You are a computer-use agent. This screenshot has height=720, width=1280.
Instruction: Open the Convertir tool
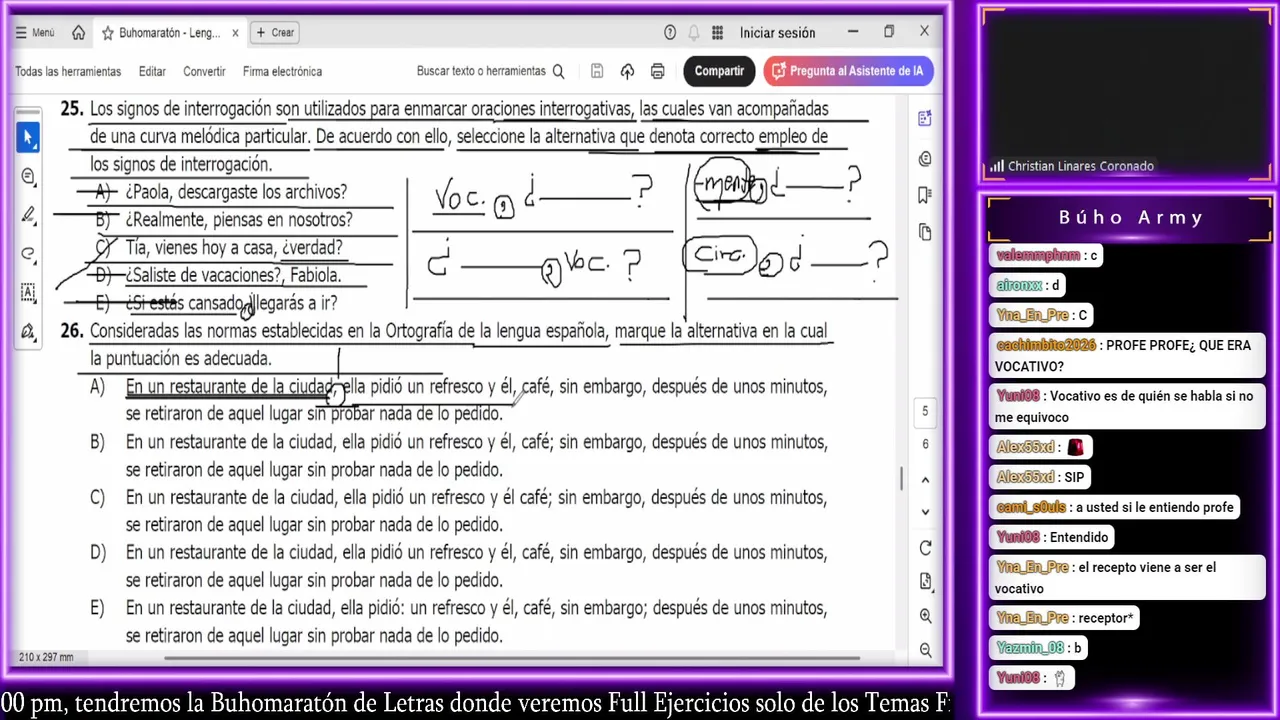tap(204, 71)
